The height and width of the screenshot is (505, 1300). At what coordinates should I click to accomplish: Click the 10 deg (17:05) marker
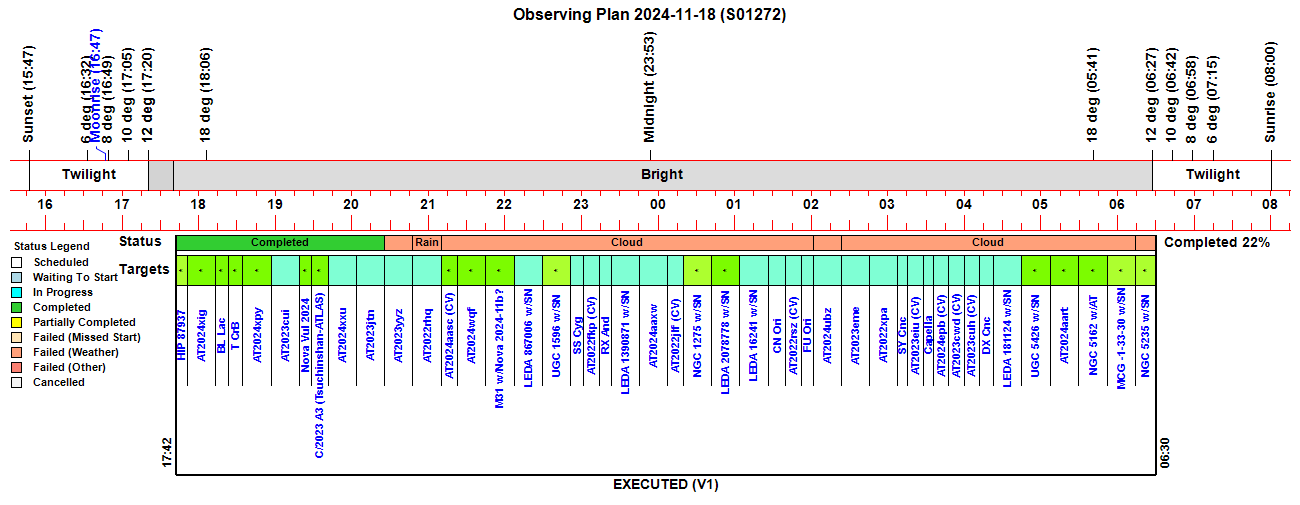tap(128, 96)
